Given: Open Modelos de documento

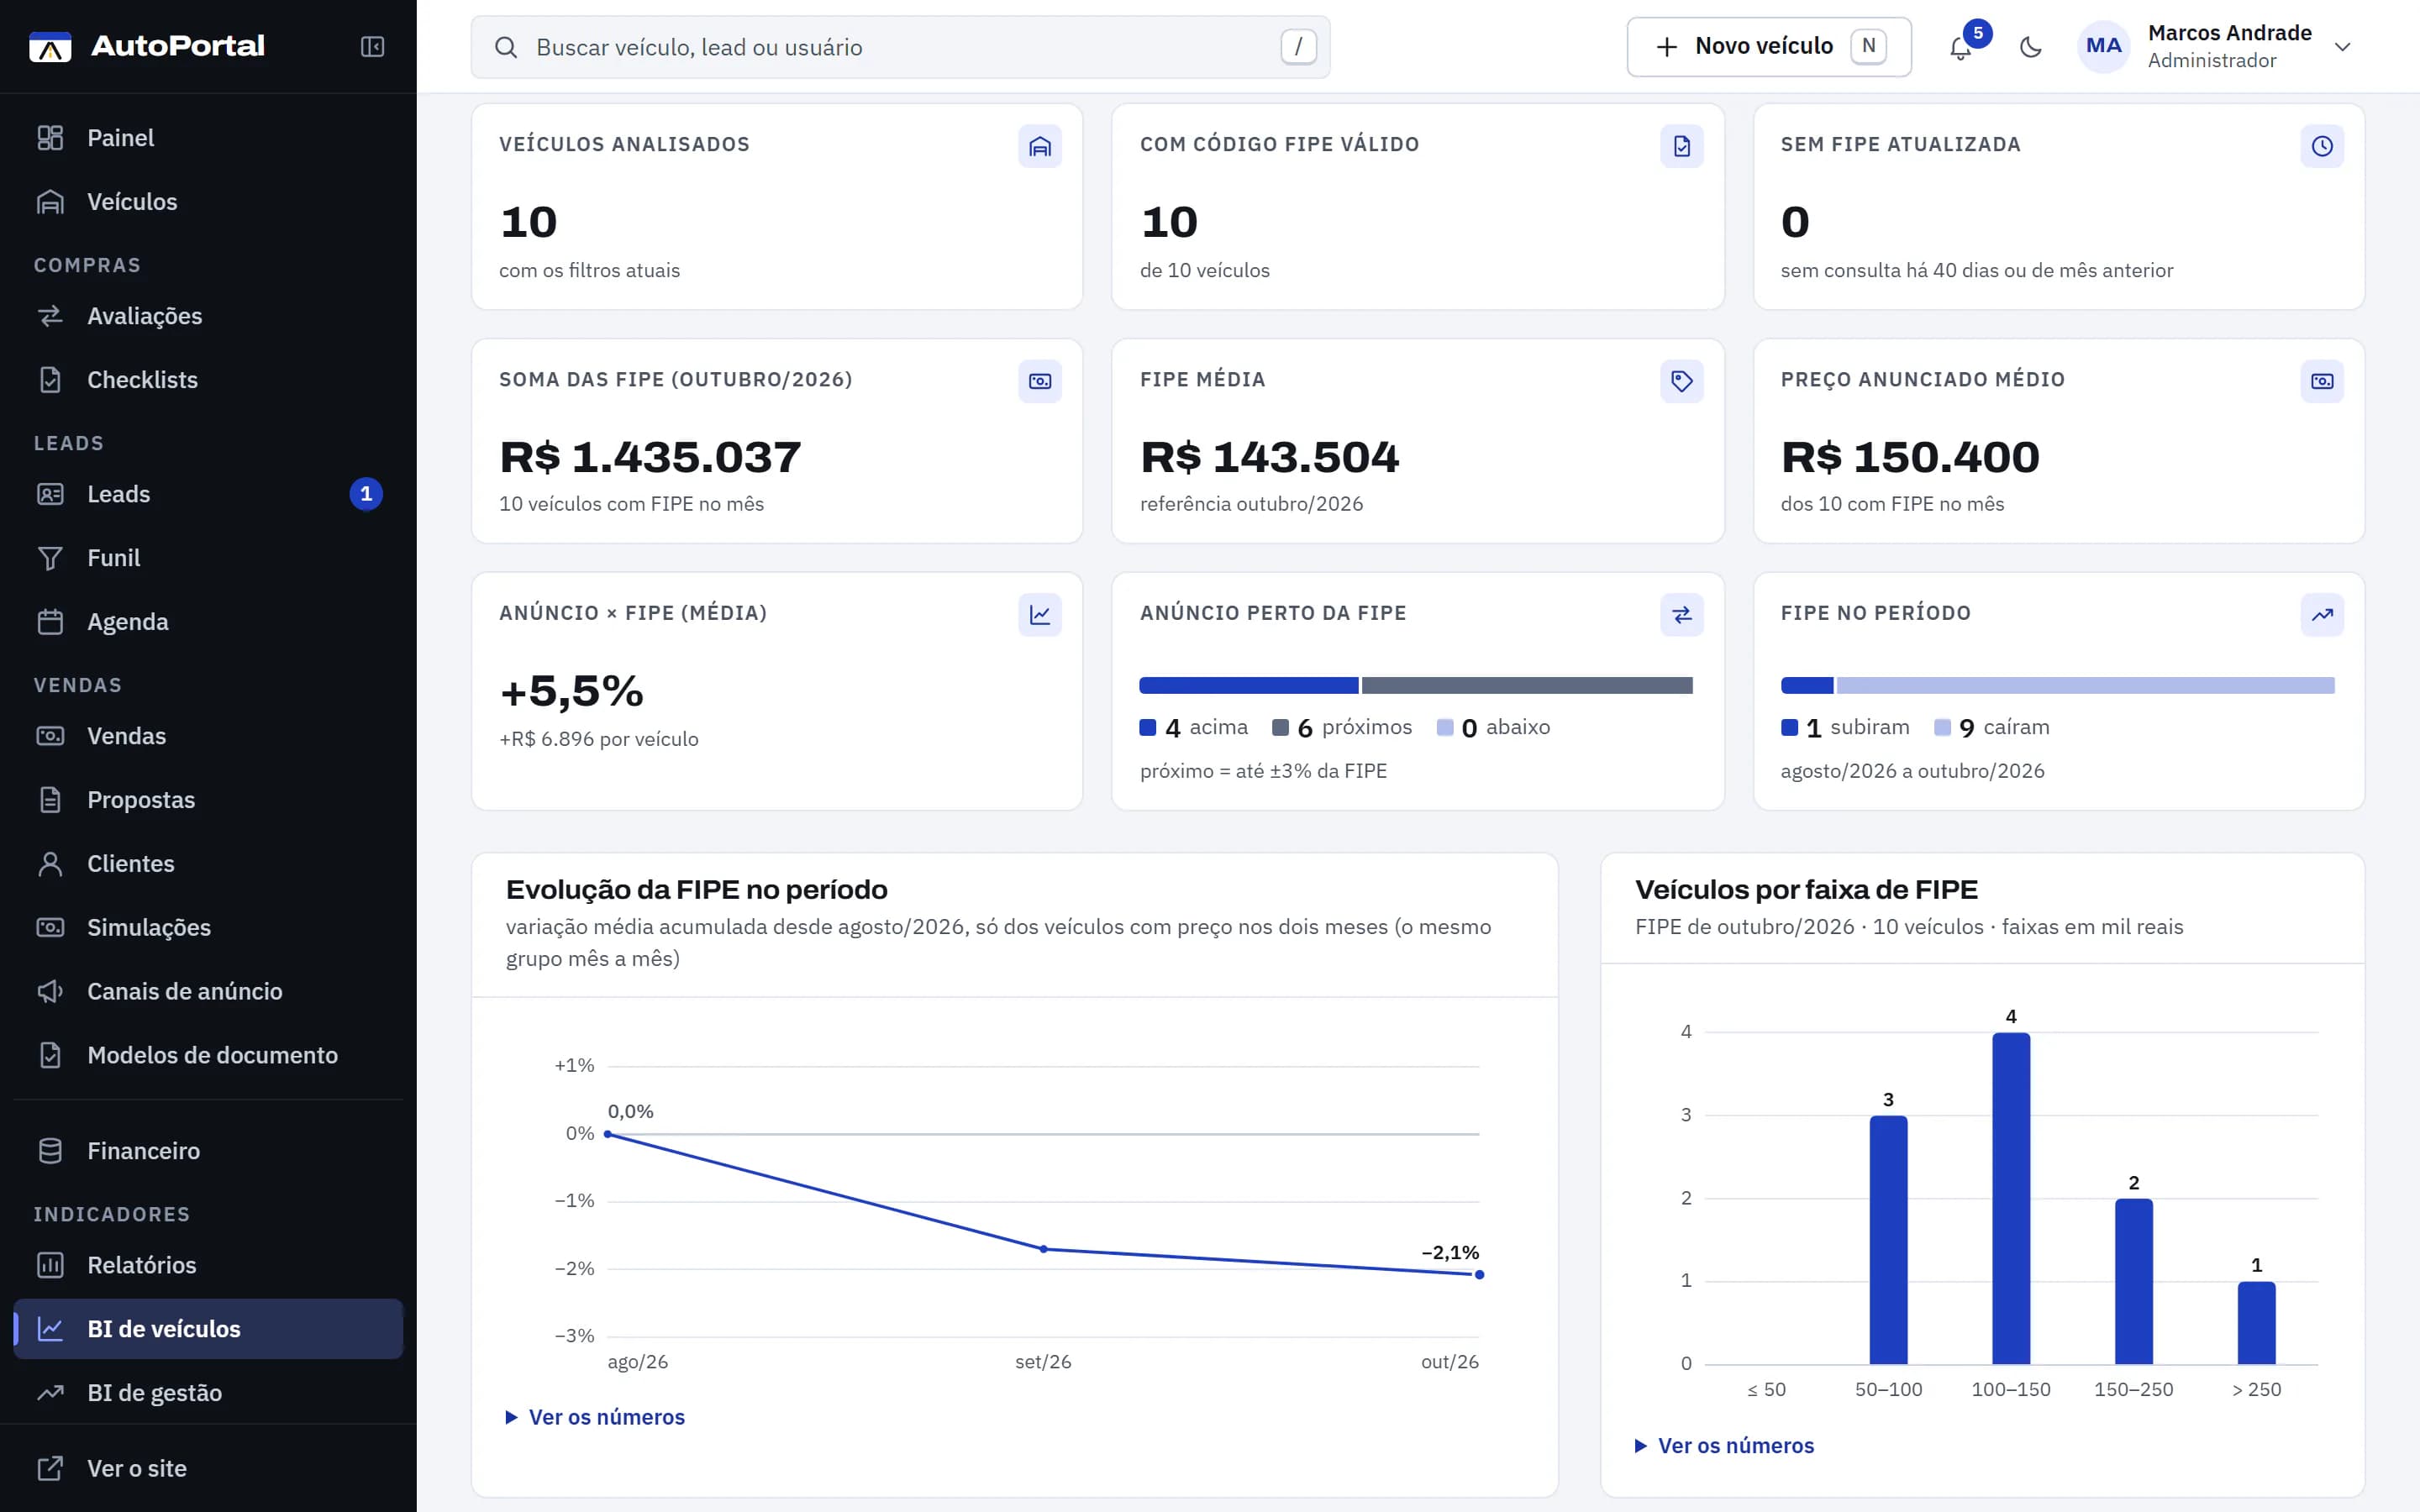Looking at the screenshot, I should pos(208,1056).
